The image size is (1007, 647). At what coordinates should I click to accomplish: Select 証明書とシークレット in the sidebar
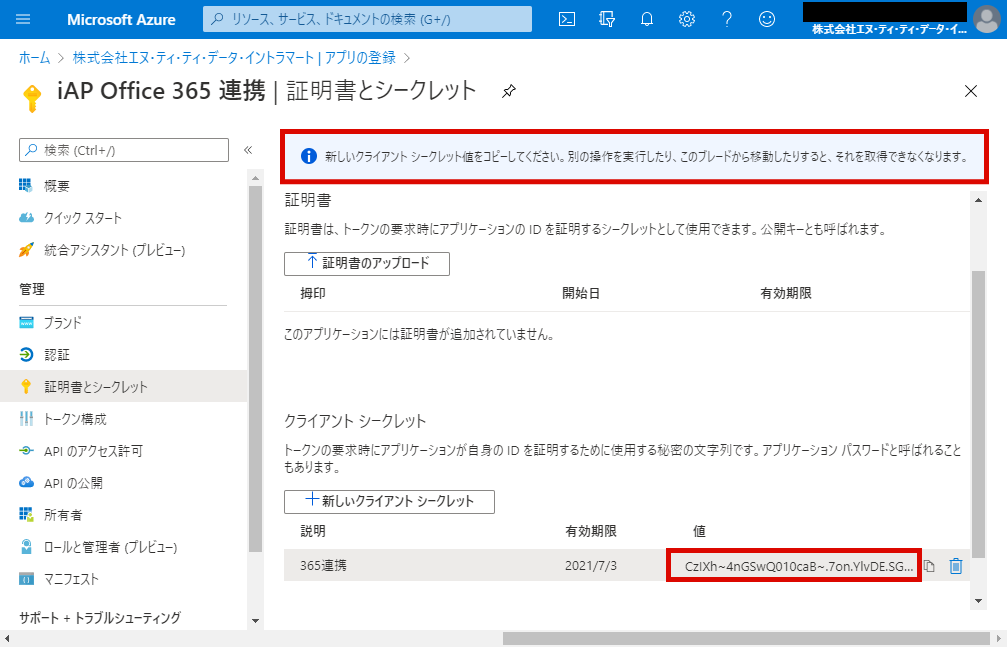(123, 386)
